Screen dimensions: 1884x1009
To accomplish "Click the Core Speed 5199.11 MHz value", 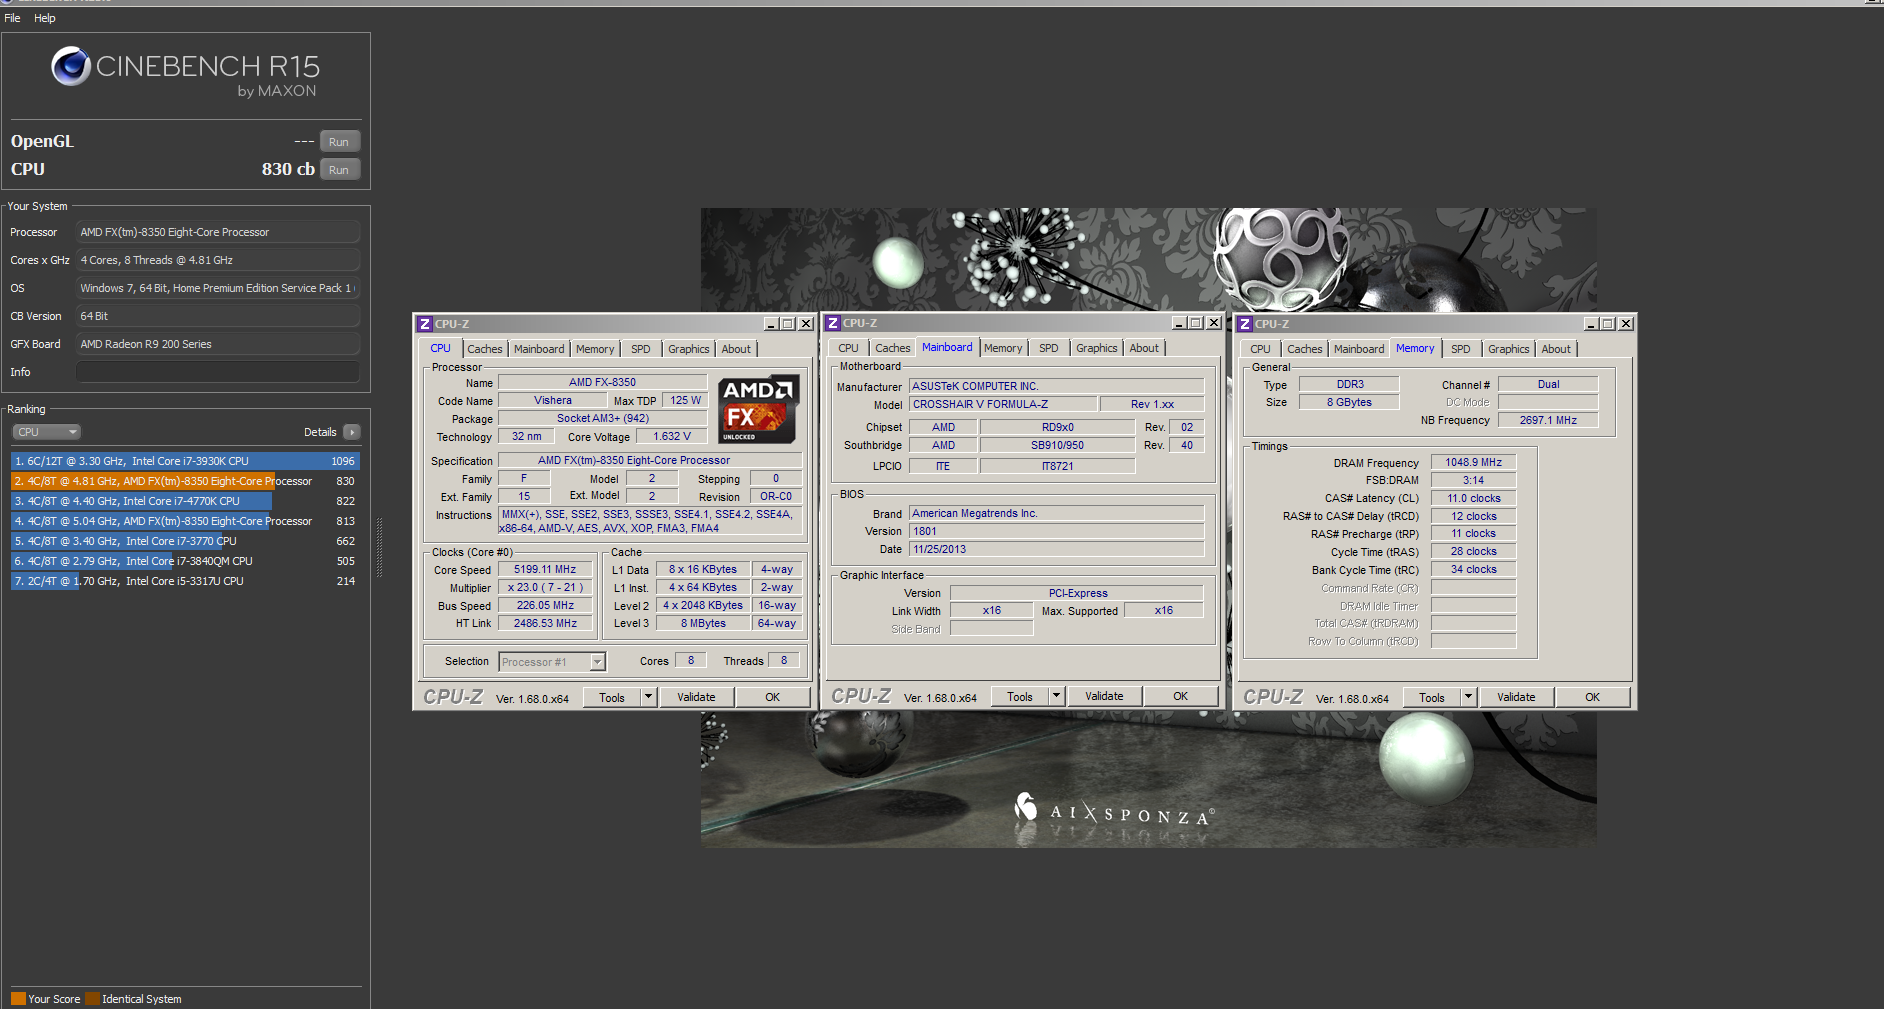I will tap(545, 570).
